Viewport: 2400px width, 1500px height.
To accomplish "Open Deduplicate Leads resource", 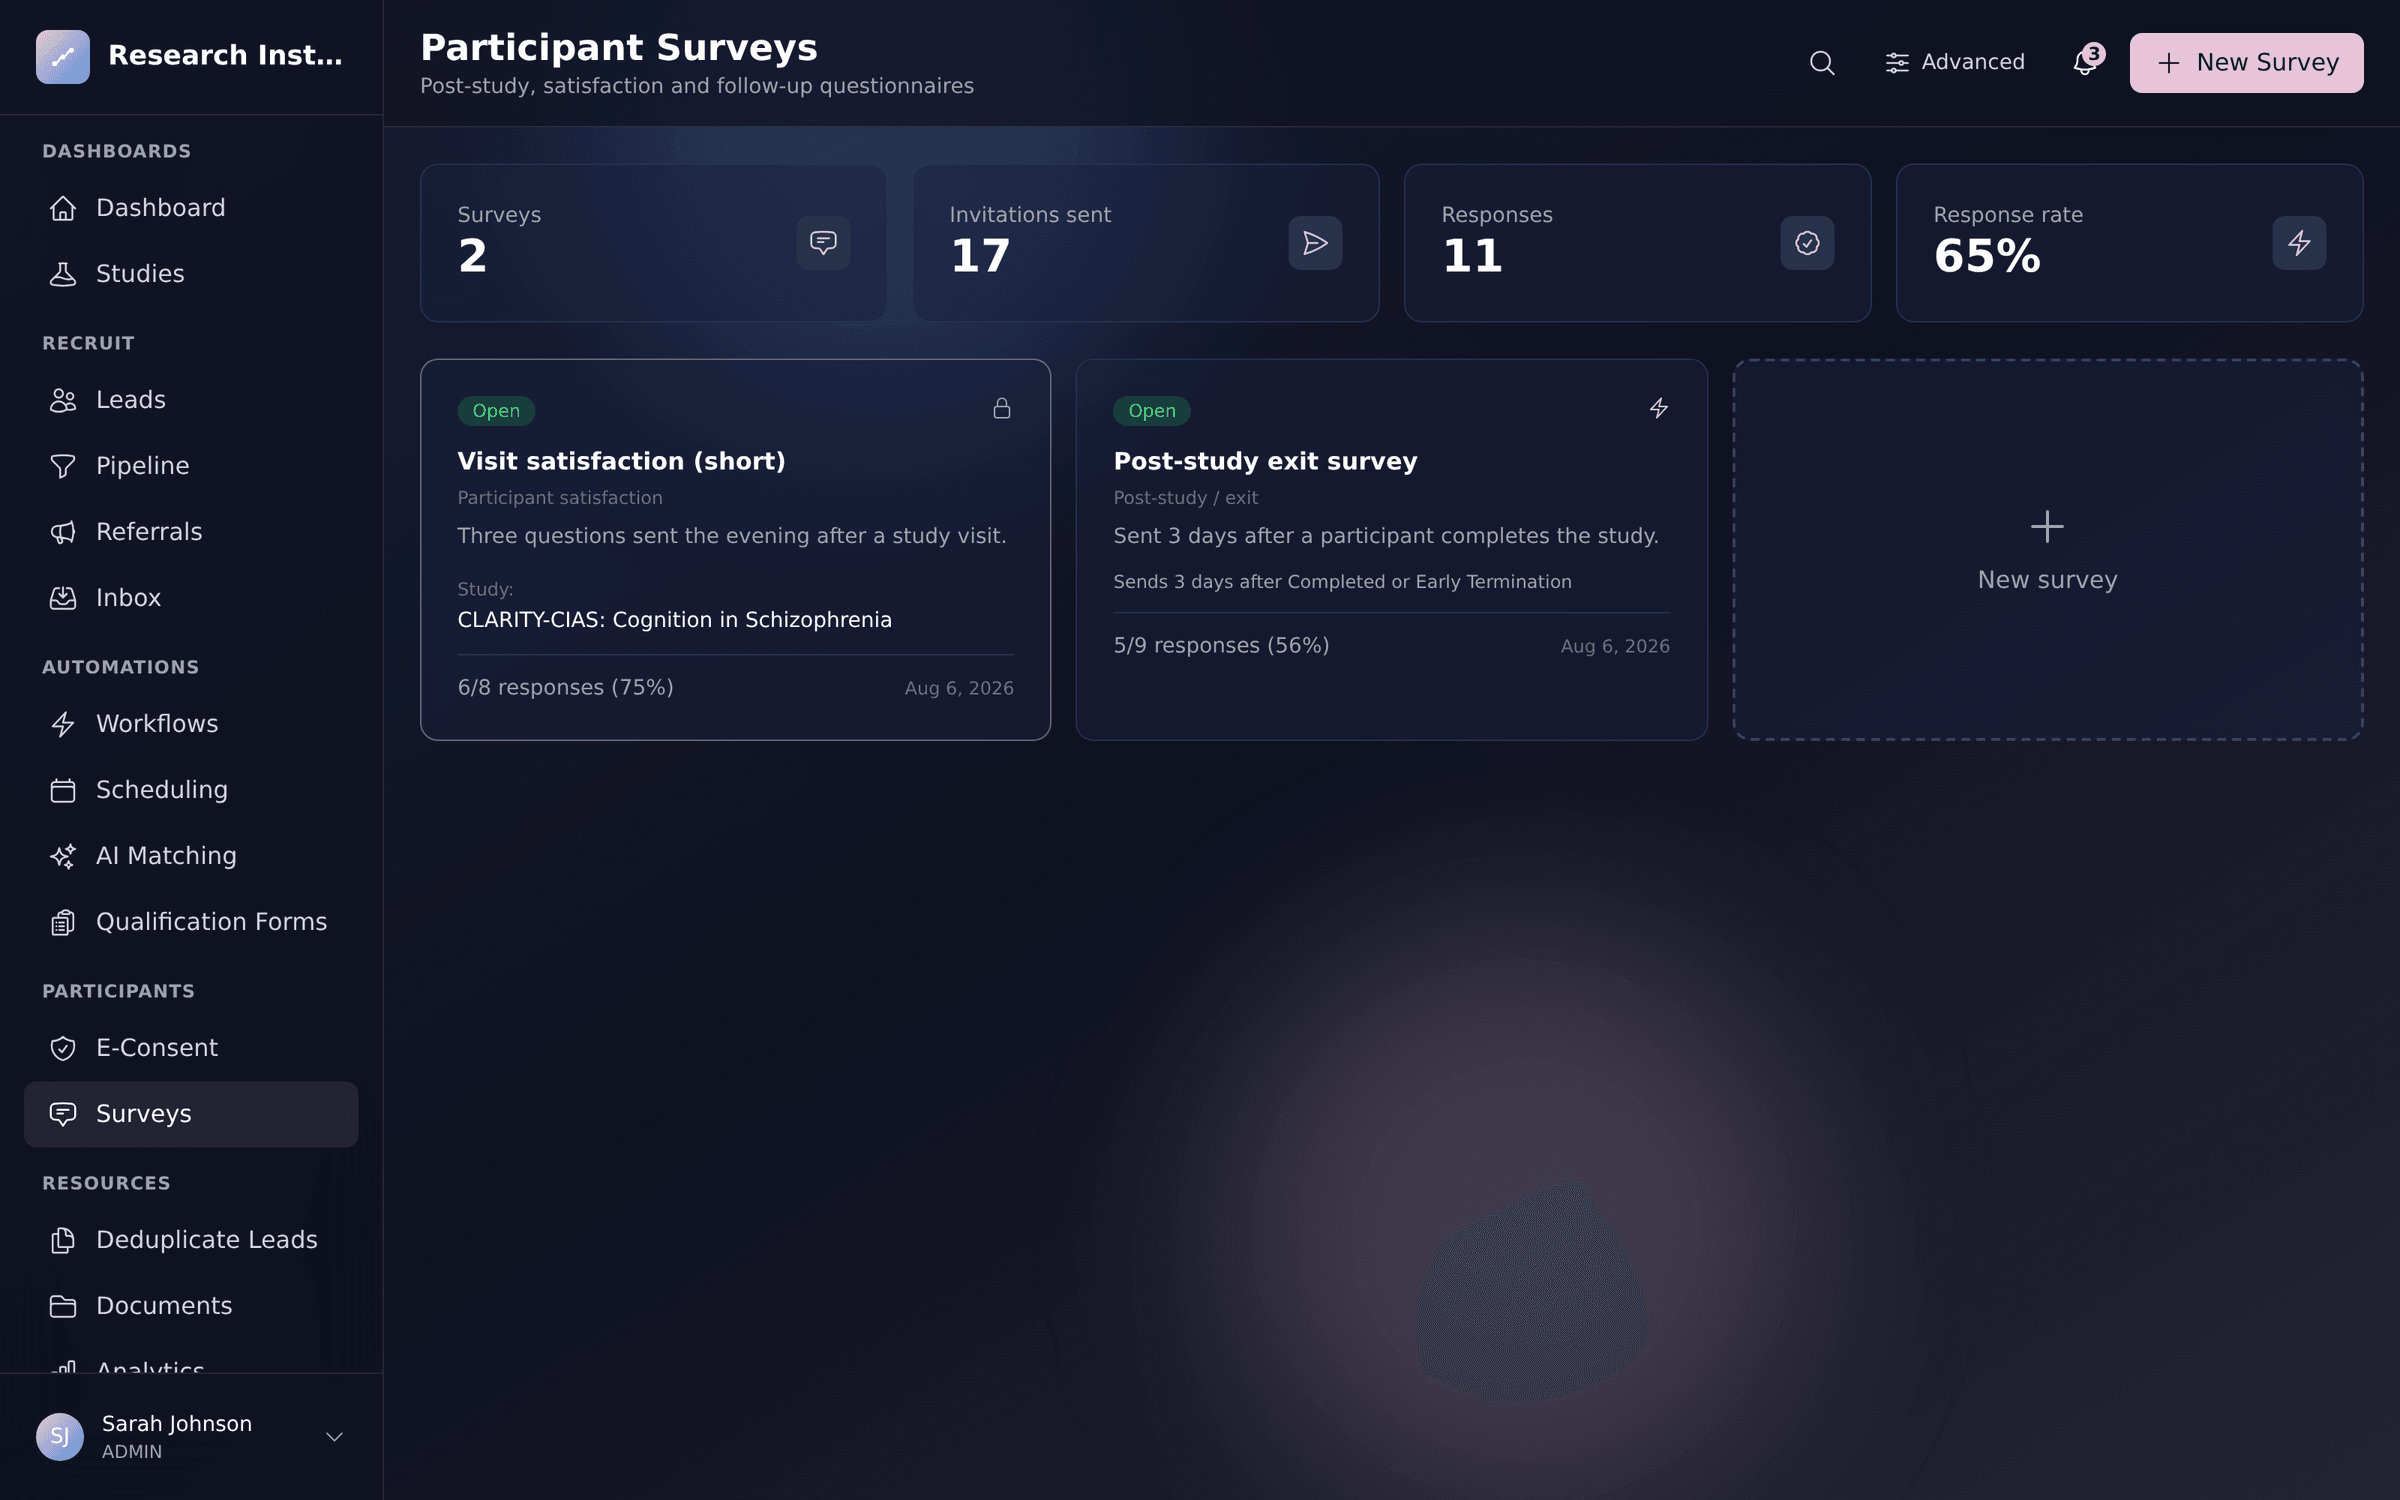I will [x=191, y=1240].
